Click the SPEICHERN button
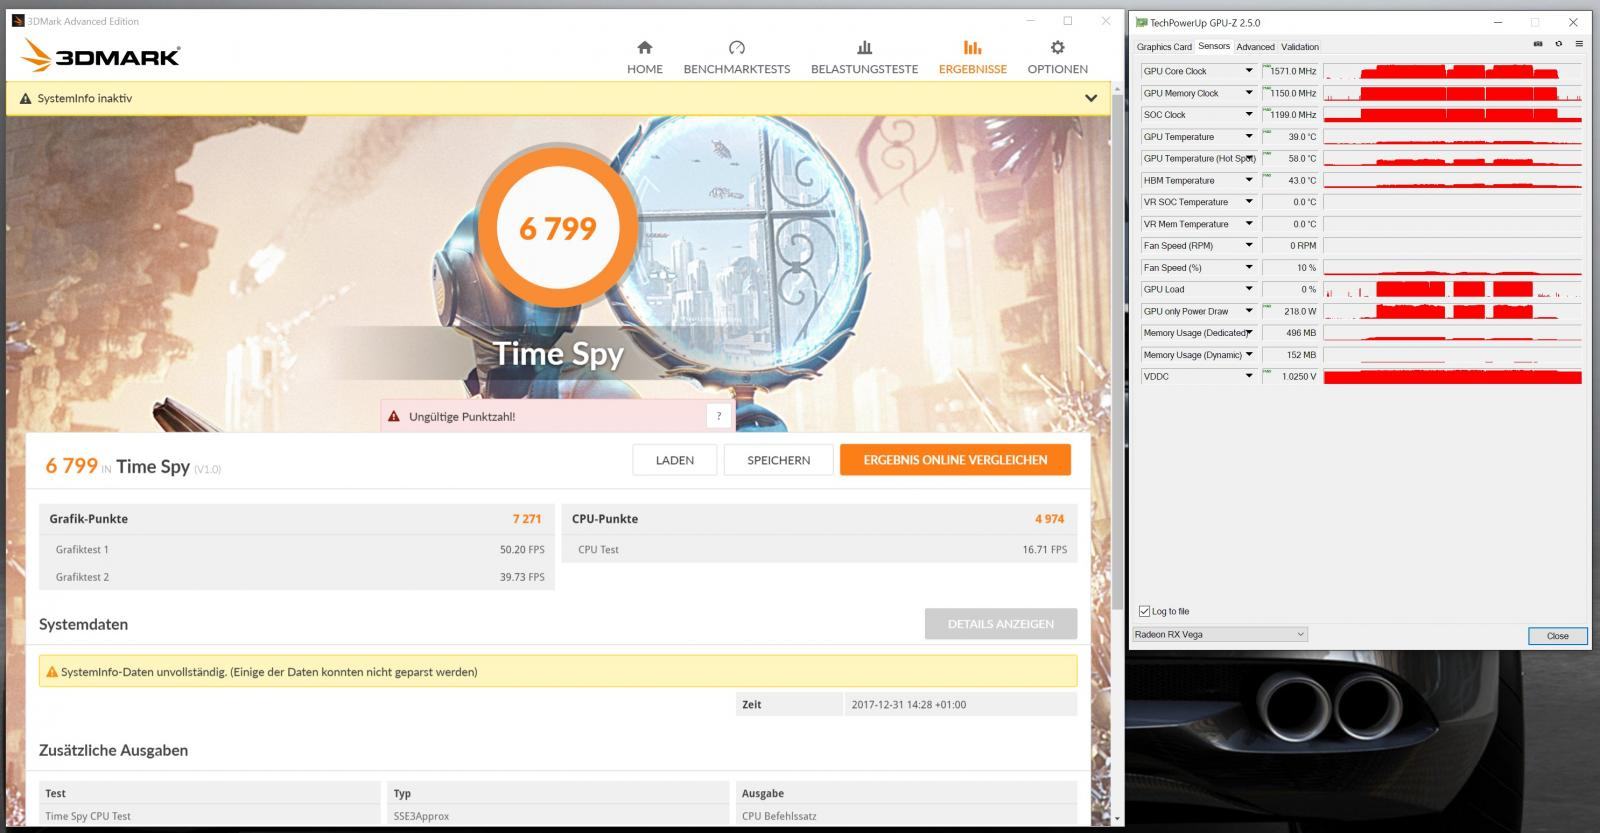 tap(778, 460)
